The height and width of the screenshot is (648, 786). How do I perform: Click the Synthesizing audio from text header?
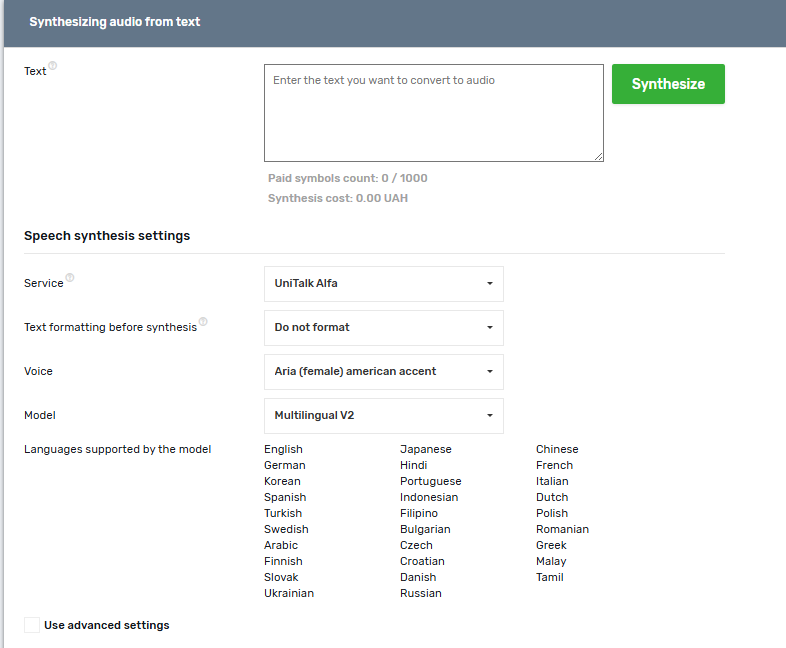115,22
